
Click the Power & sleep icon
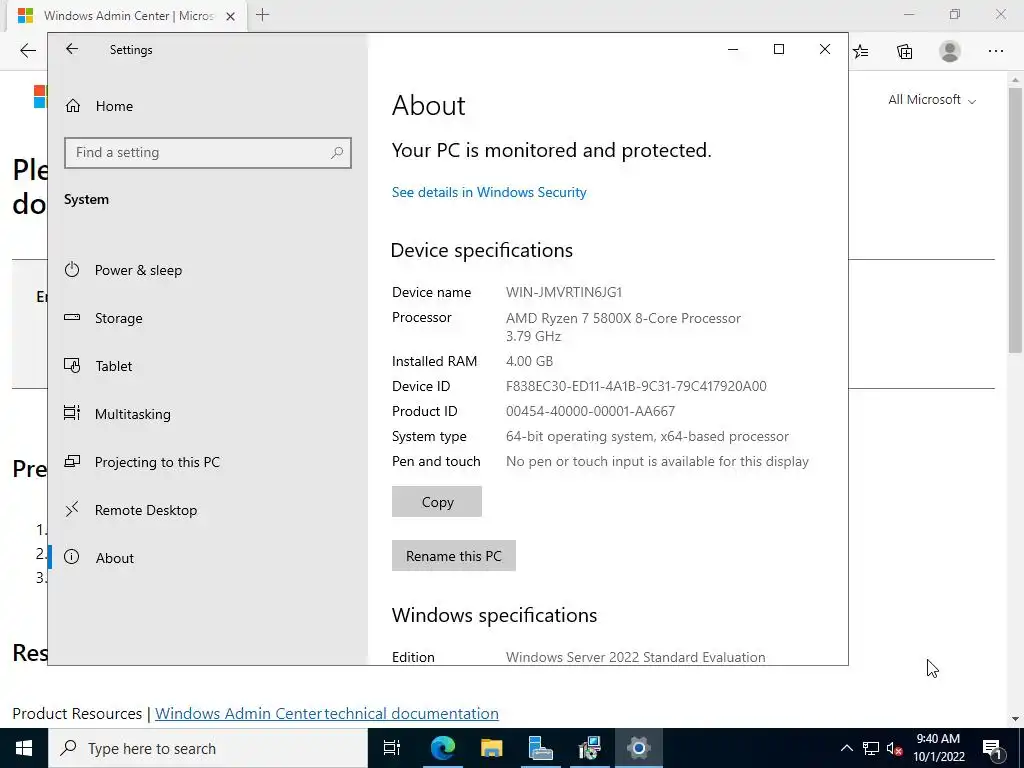click(x=72, y=270)
